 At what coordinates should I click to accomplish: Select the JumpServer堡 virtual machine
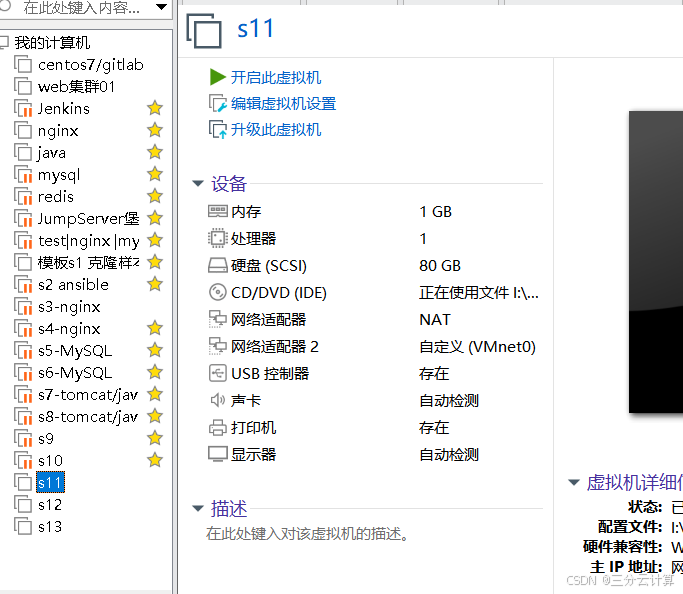[x=88, y=218]
